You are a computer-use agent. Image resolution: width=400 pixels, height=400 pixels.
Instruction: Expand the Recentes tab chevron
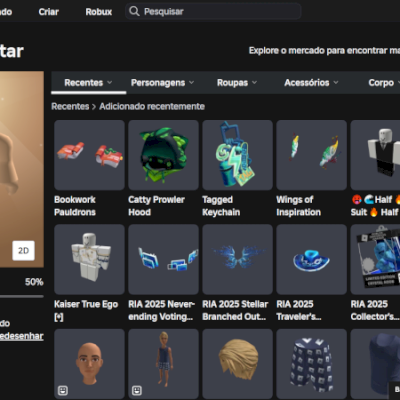click(x=110, y=82)
